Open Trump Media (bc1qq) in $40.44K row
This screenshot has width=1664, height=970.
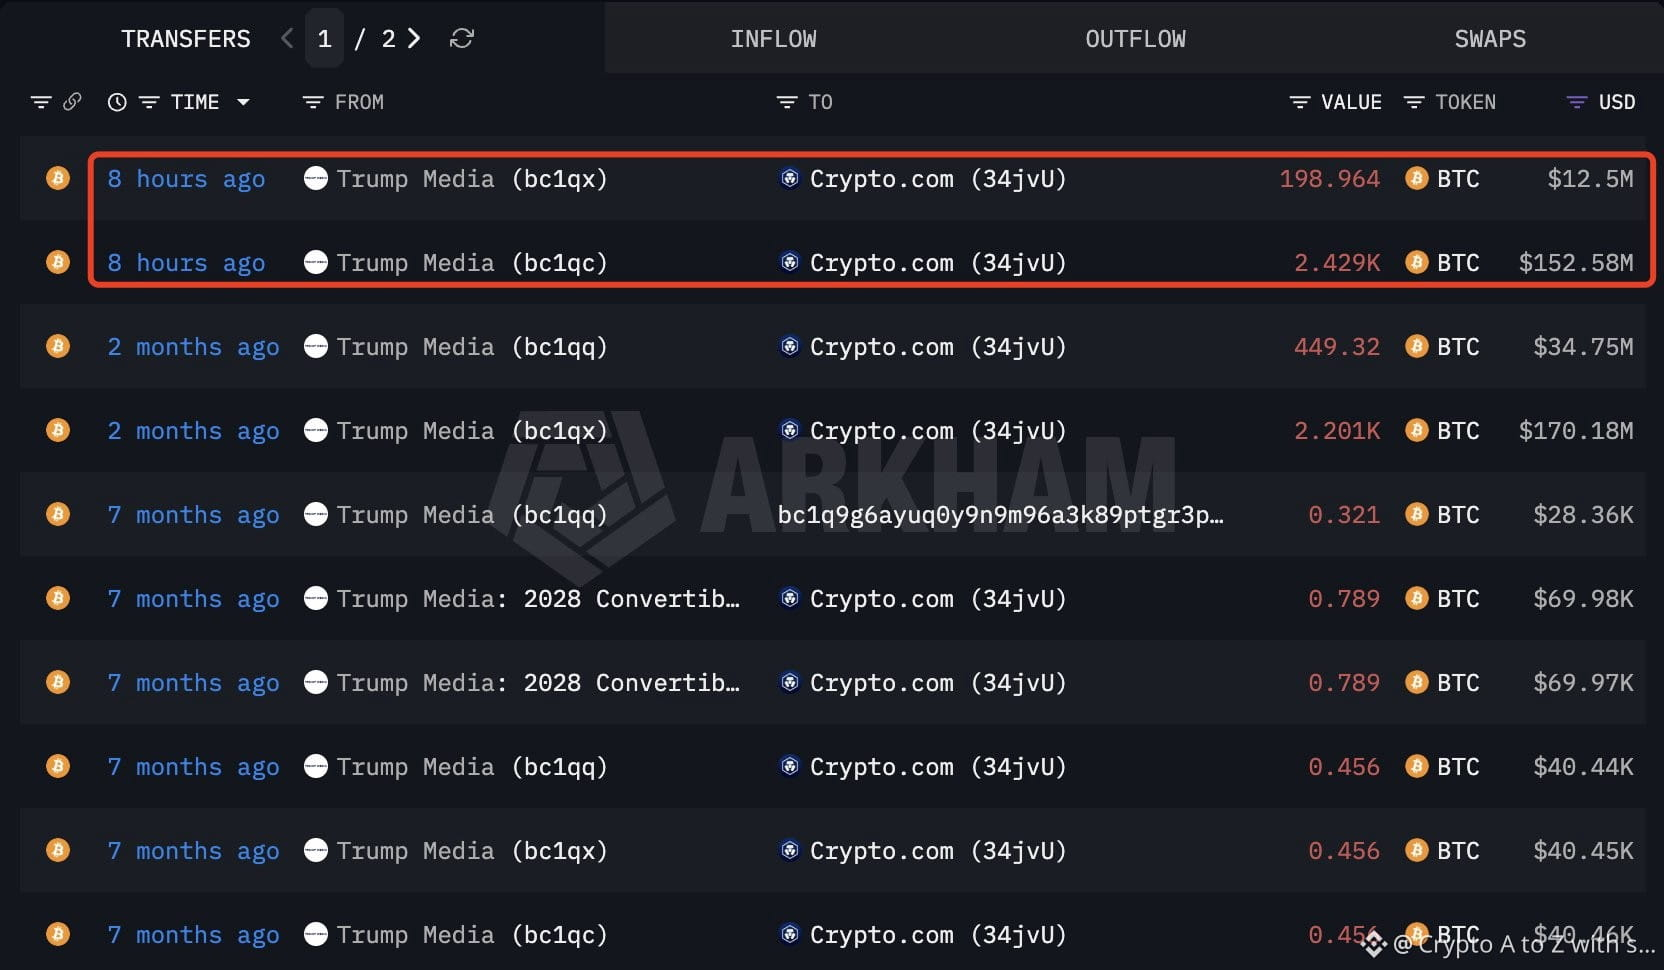click(472, 767)
